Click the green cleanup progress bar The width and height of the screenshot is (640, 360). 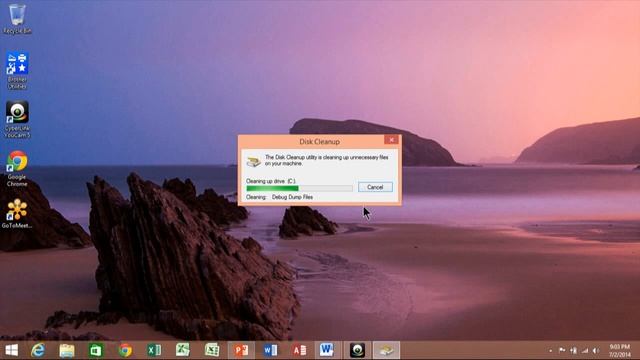pyautogui.click(x=299, y=188)
